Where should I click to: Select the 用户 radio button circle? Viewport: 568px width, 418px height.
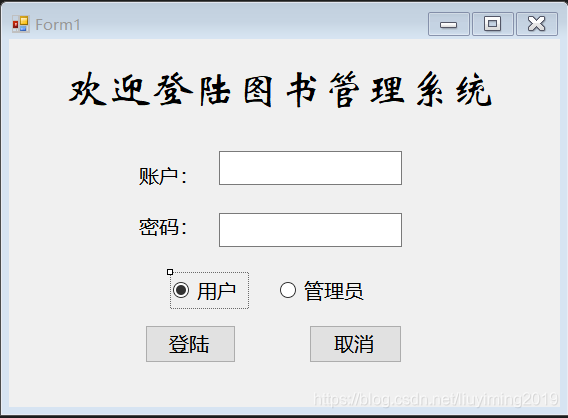(x=181, y=290)
